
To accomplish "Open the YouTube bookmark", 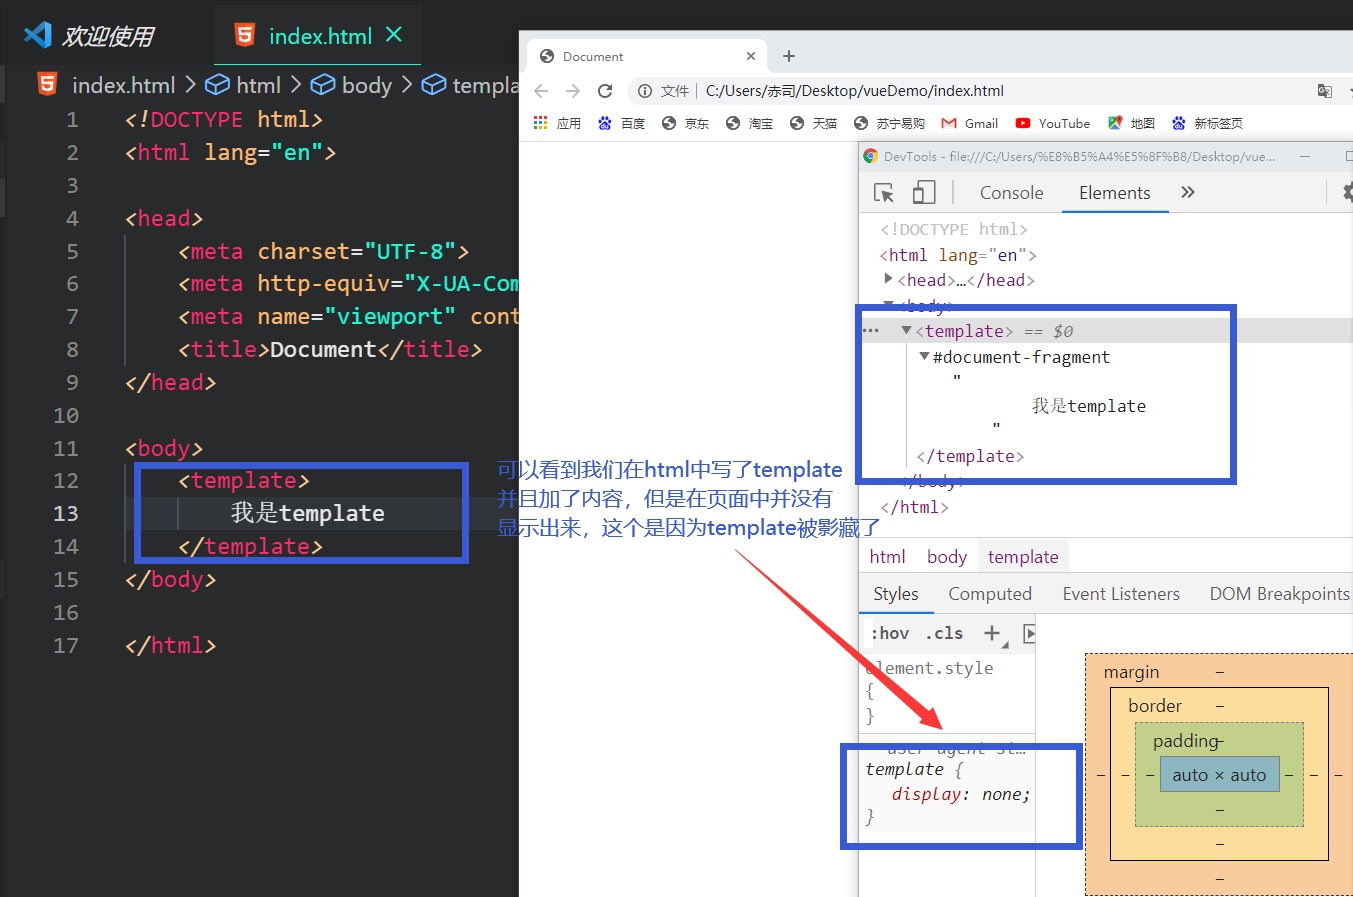I will (x=1052, y=123).
